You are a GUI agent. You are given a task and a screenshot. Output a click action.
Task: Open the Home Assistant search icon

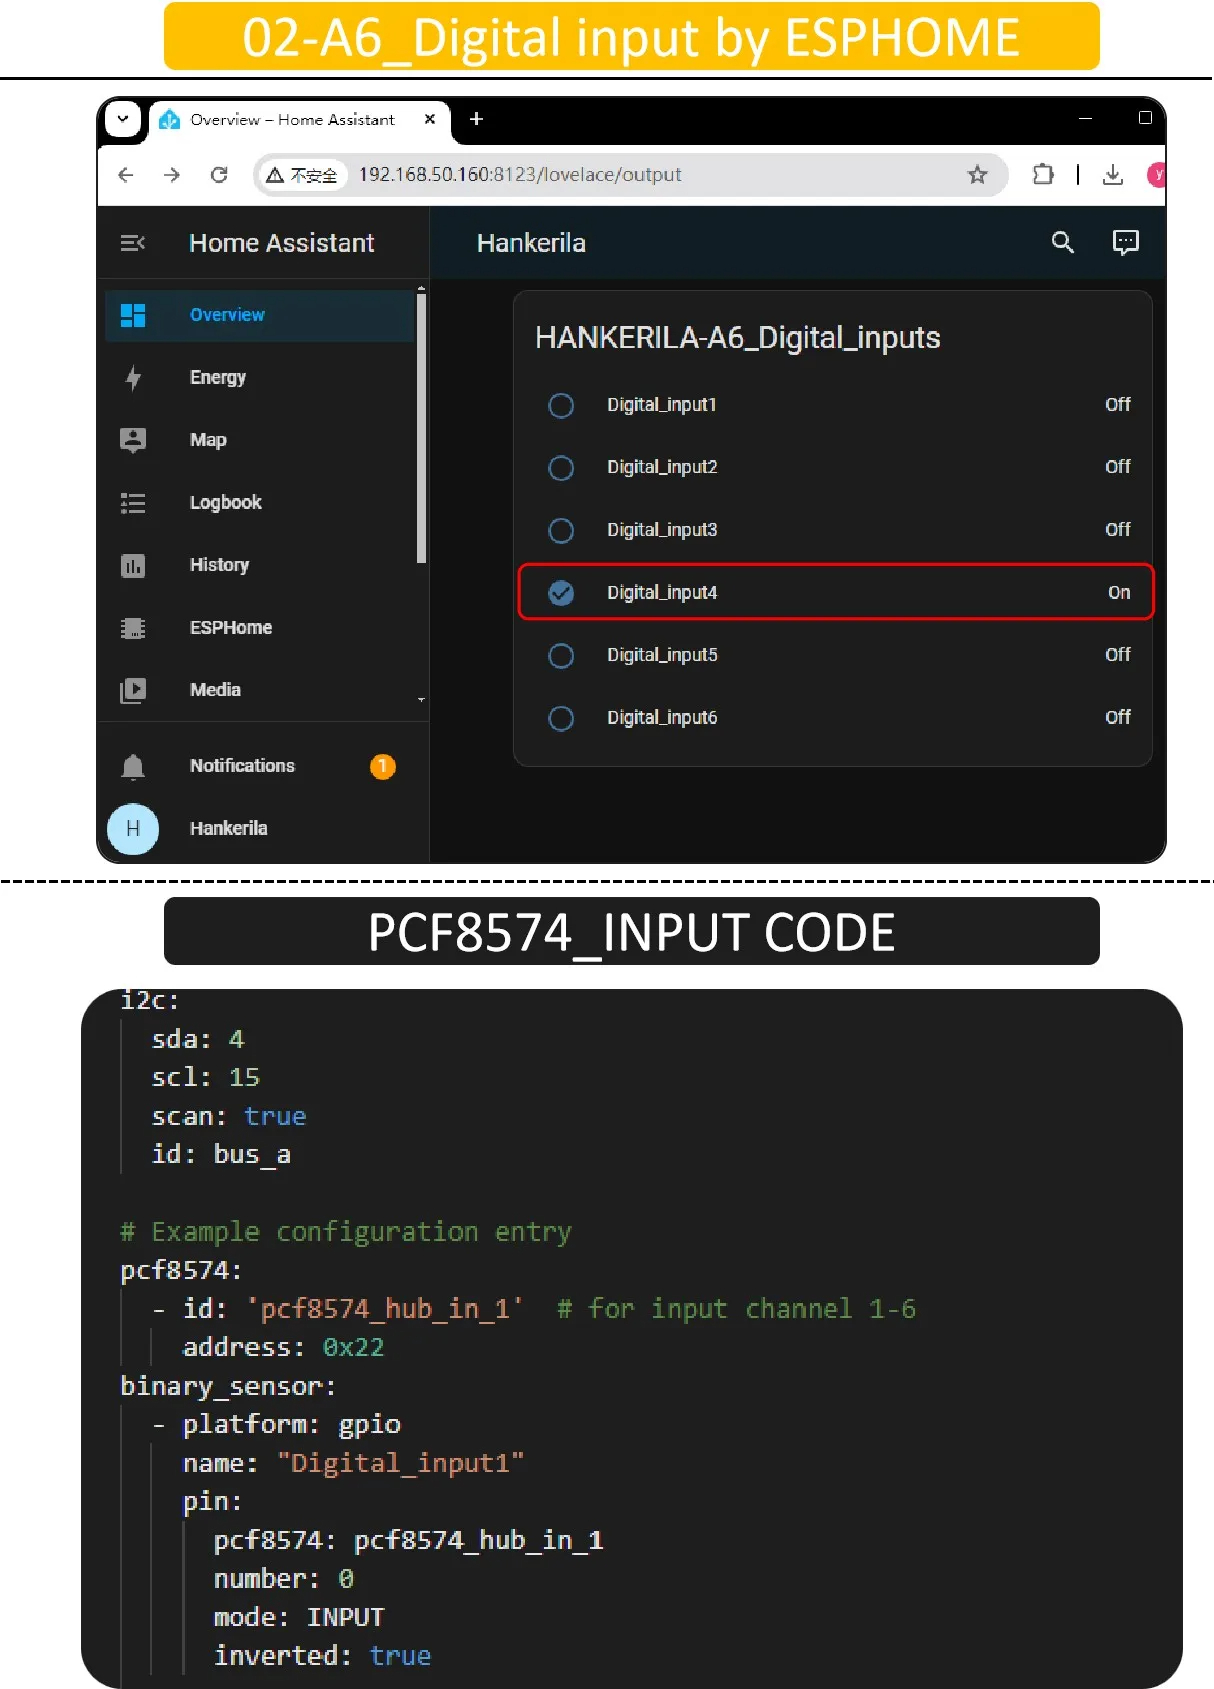coord(1063,242)
